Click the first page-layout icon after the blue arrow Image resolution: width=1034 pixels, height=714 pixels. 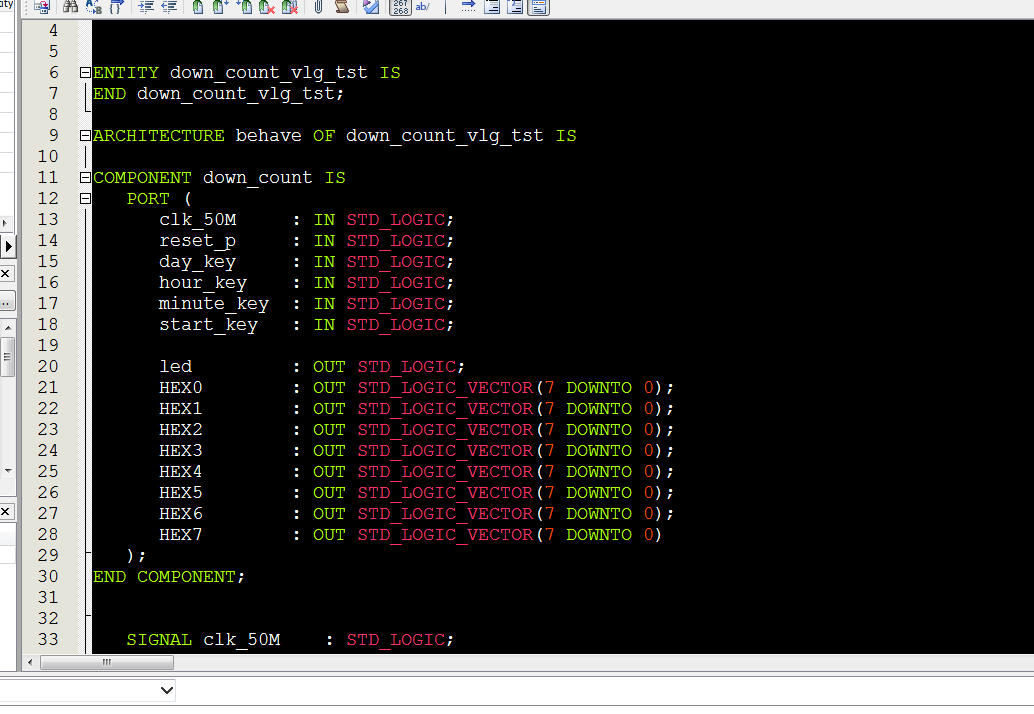tap(491, 7)
